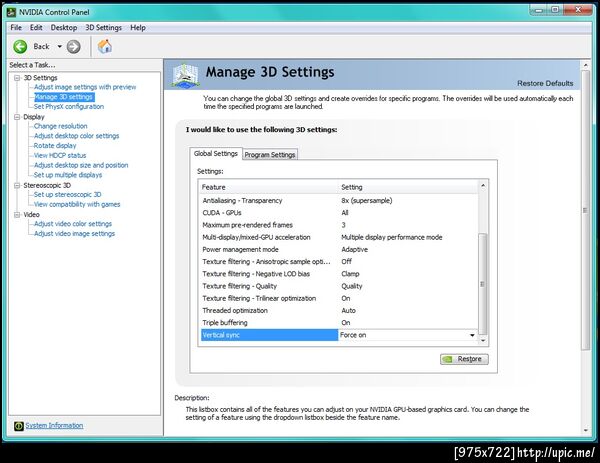
Task: Open View compatibility with games
Action: point(77,204)
